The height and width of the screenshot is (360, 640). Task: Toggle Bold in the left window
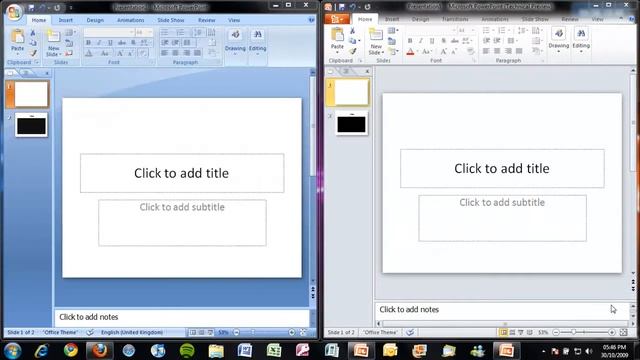(88, 43)
